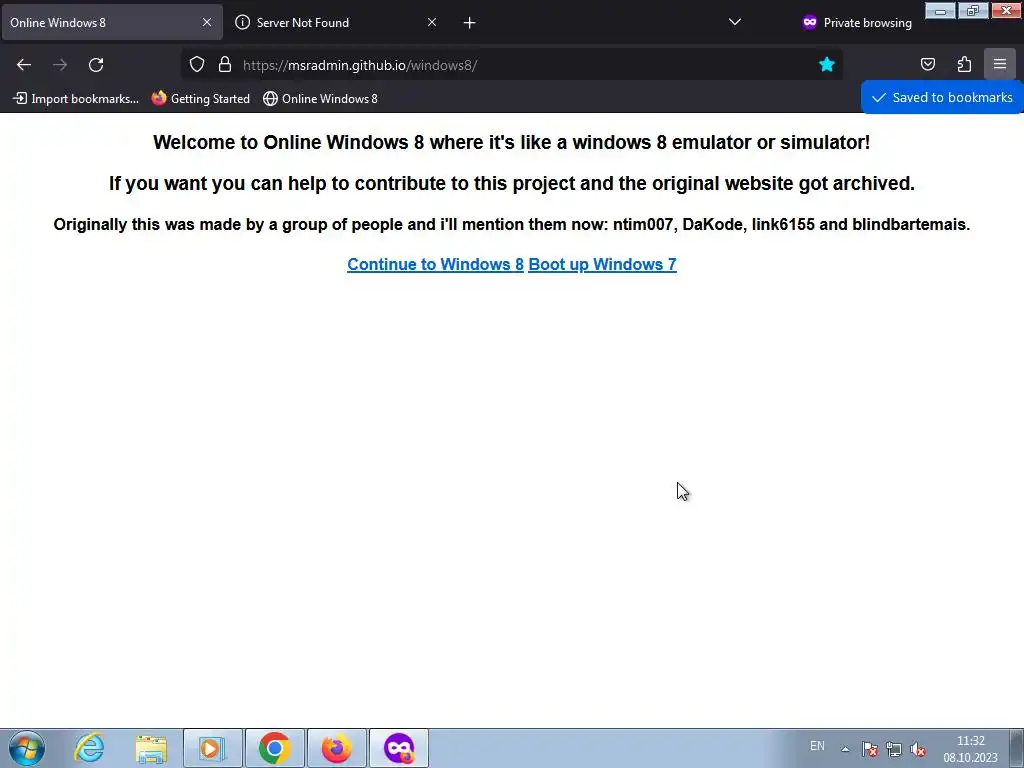The height and width of the screenshot is (768, 1024).
Task: Open Windows Explorer from the taskbar
Action: [x=151, y=748]
